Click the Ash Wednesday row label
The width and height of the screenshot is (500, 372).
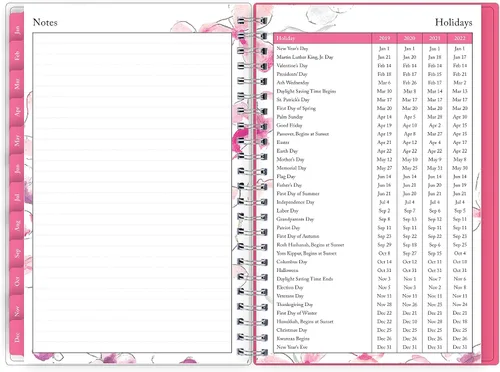(293, 83)
